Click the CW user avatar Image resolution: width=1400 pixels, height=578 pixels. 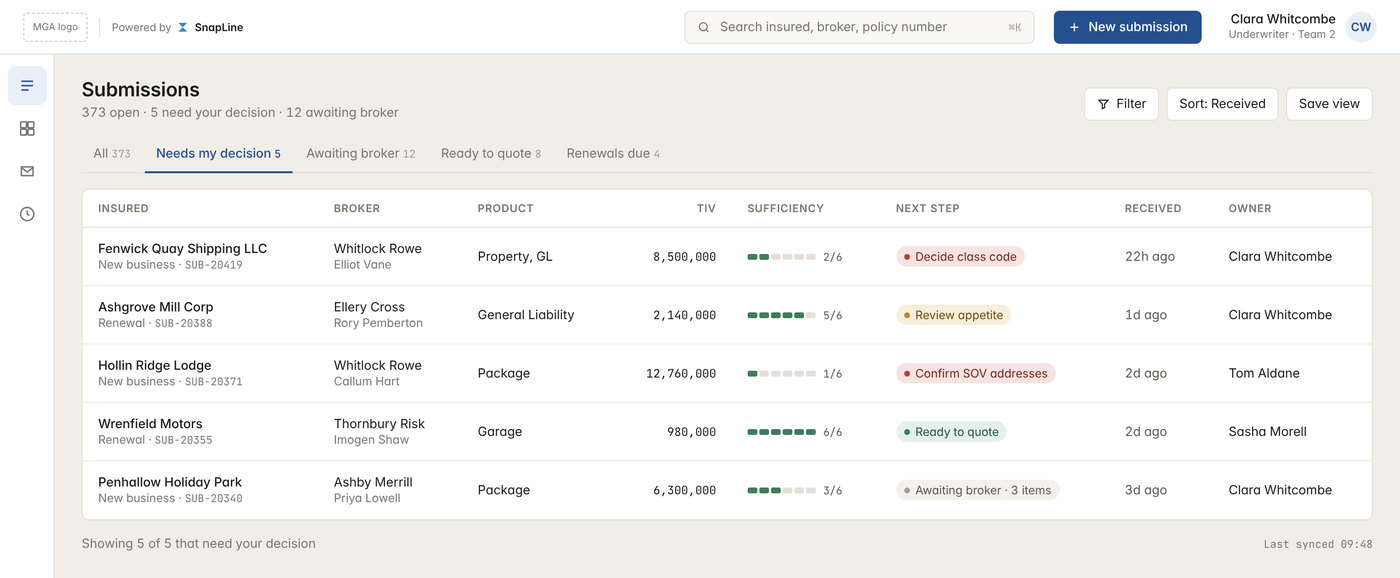(1361, 27)
